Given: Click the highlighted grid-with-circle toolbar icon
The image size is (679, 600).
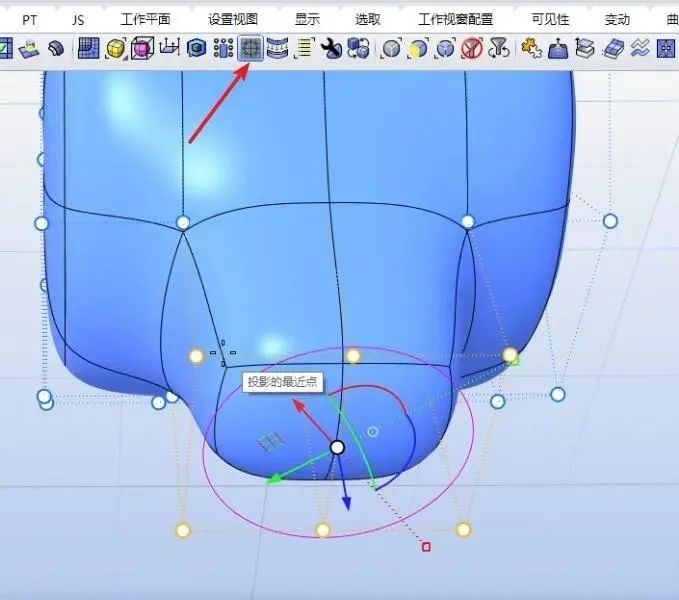Looking at the screenshot, I should [251, 48].
